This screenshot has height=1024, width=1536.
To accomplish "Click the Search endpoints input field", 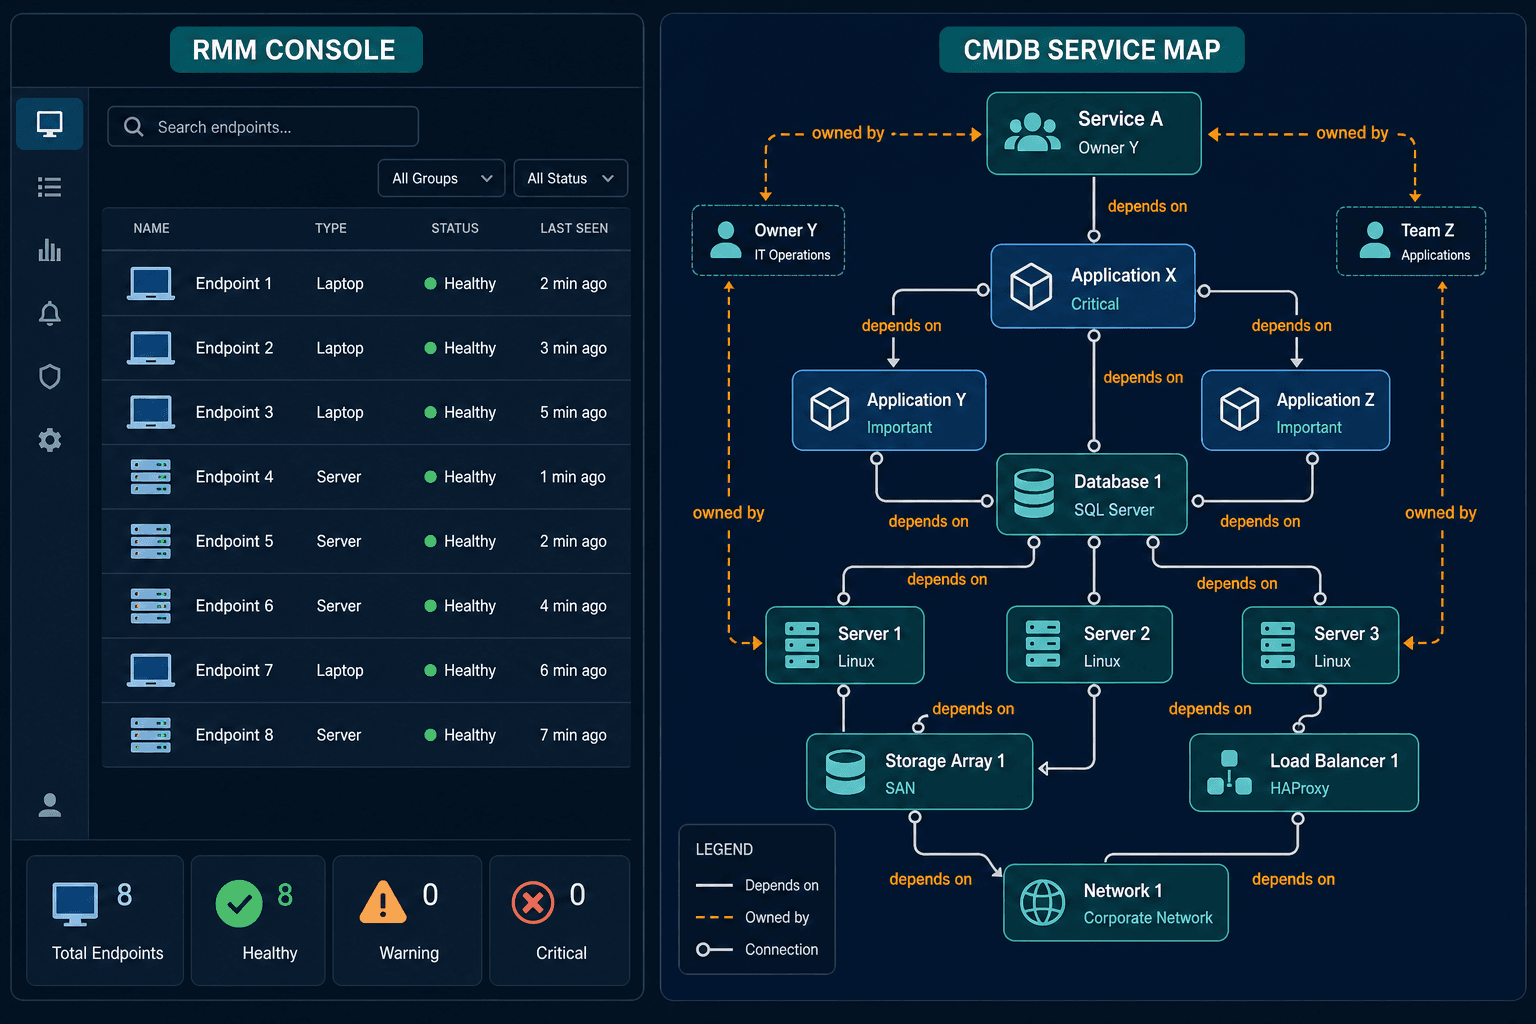I will (x=263, y=127).
